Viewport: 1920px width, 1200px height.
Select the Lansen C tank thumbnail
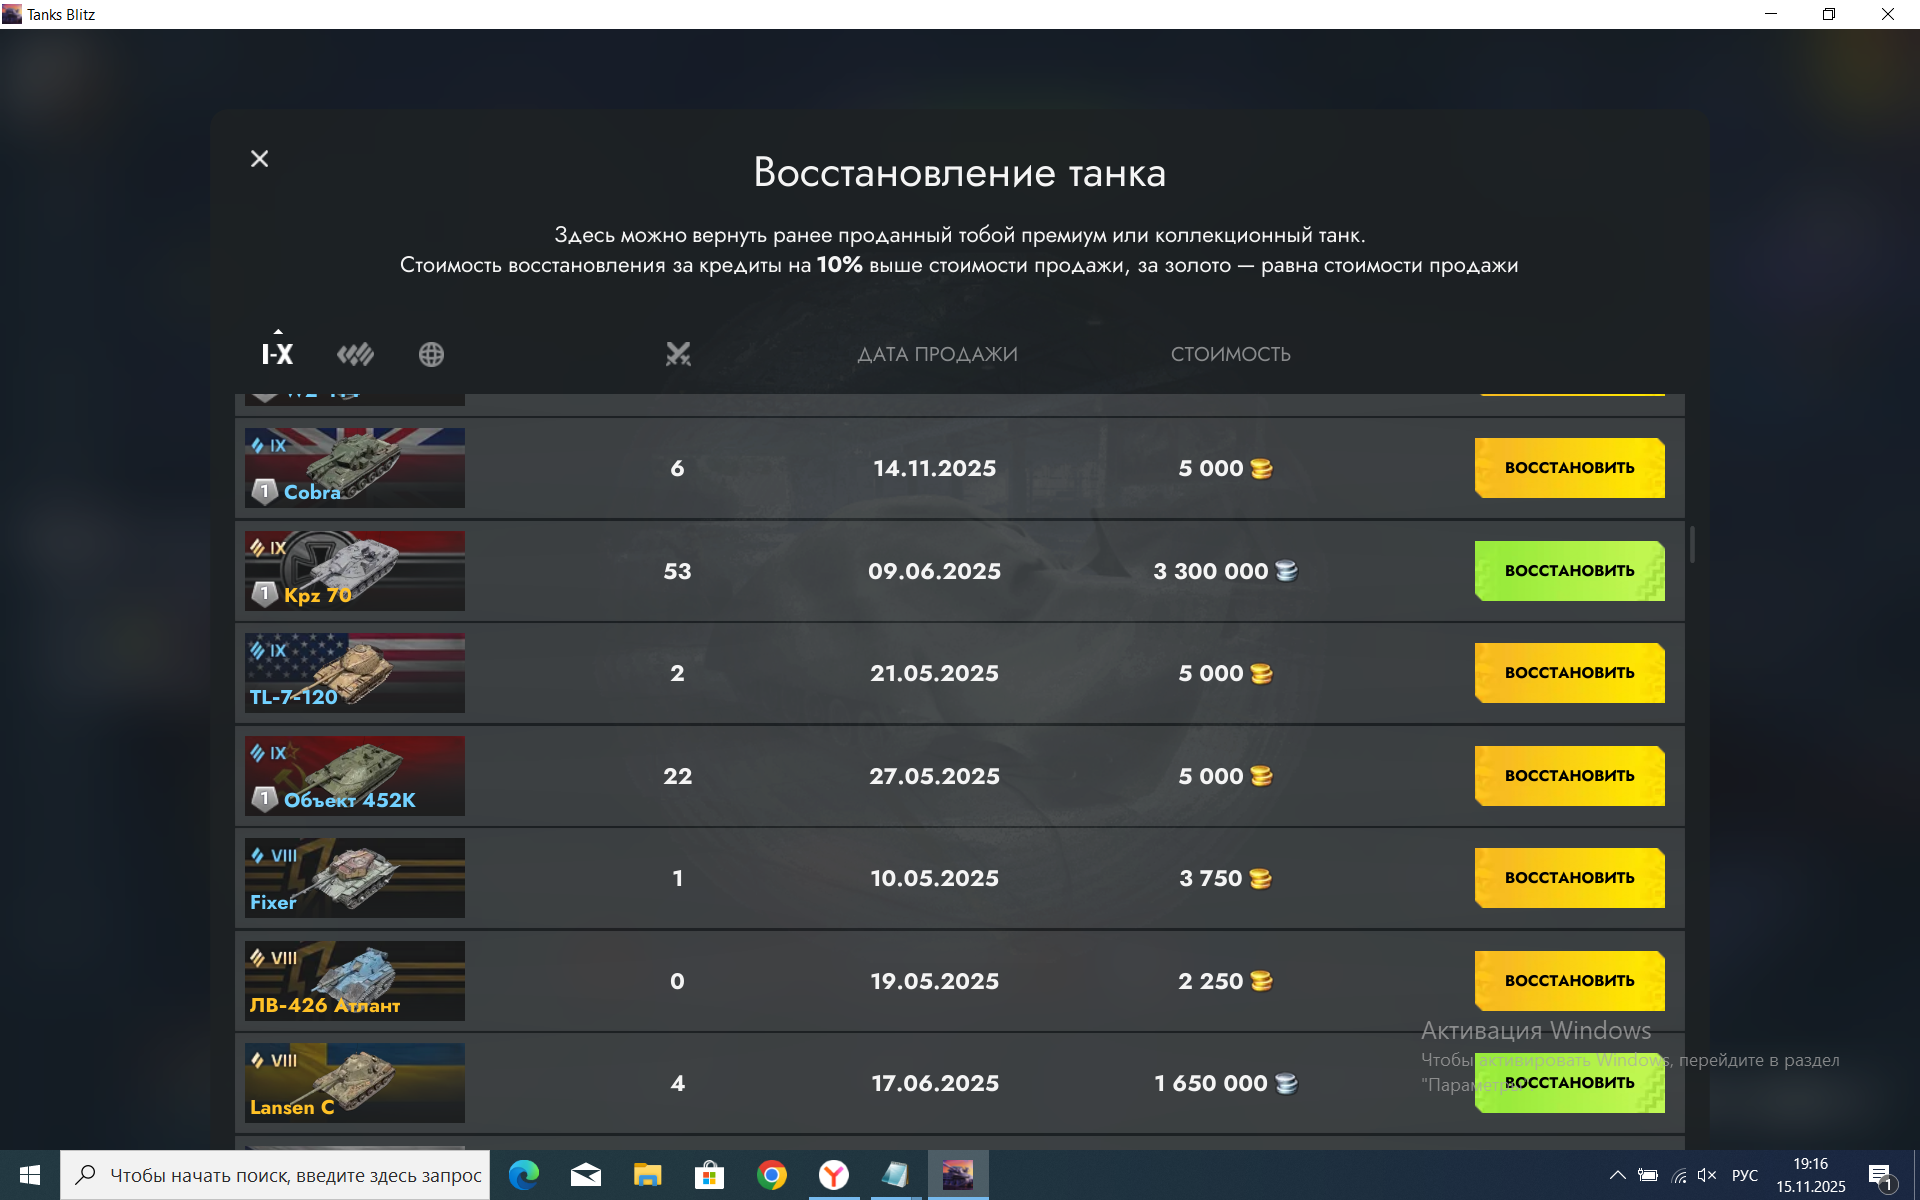coord(355,1083)
